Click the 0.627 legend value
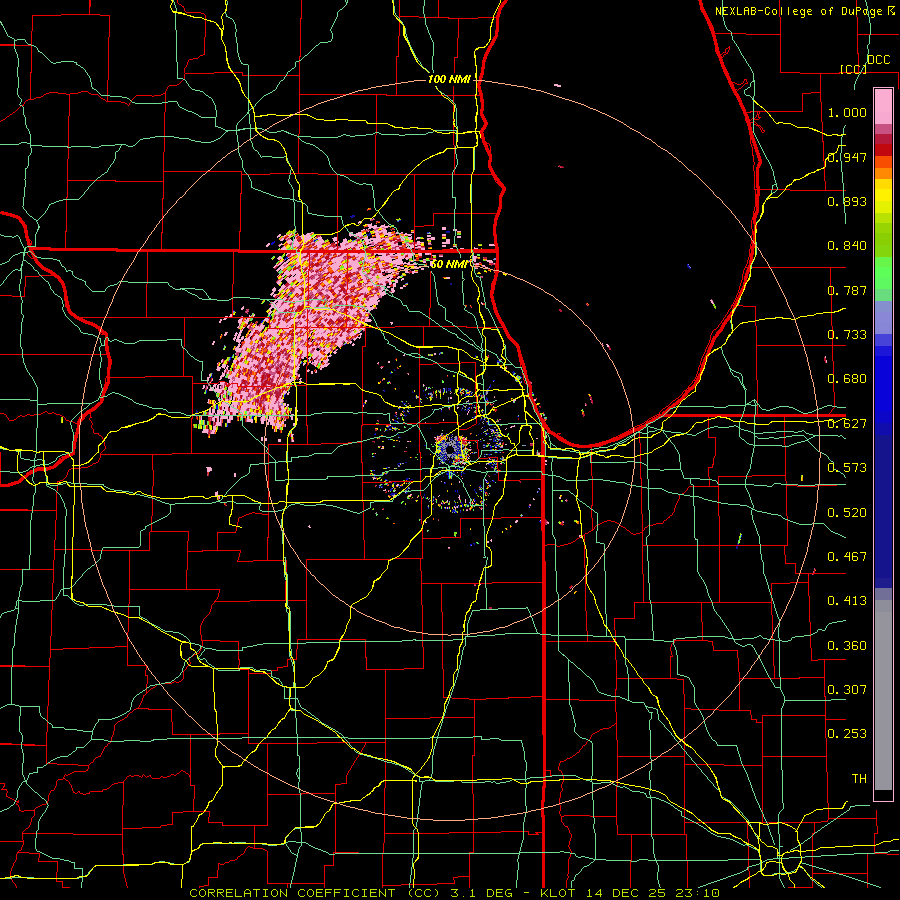The image size is (900, 900). [x=847, y=424]
